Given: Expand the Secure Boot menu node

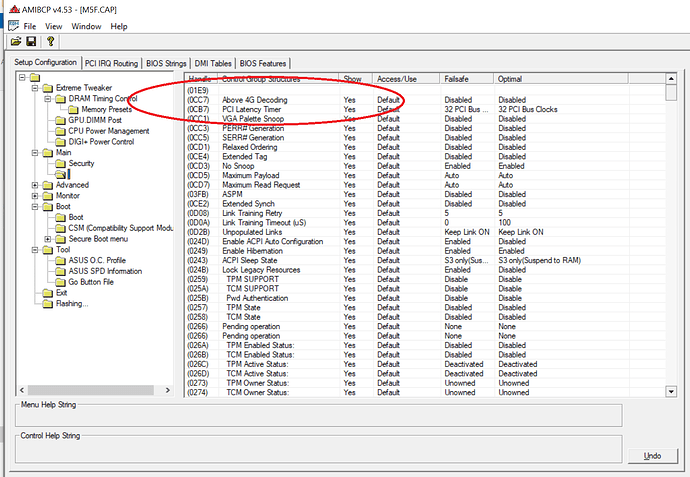Looking at the screenshot, I should (48, 239).
